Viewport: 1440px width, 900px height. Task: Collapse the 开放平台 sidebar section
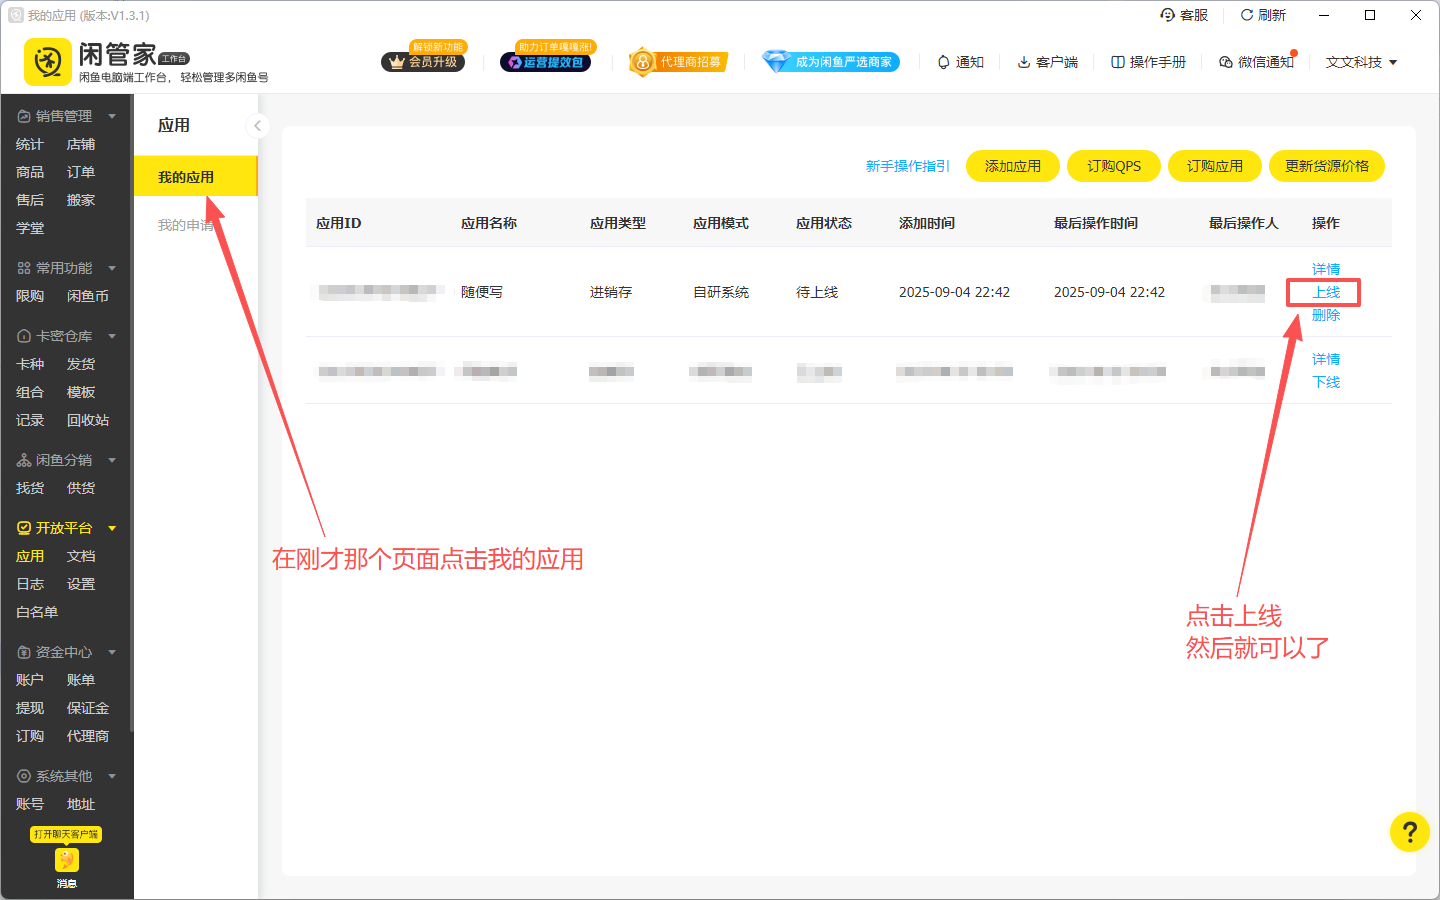(x=112, y=528)
